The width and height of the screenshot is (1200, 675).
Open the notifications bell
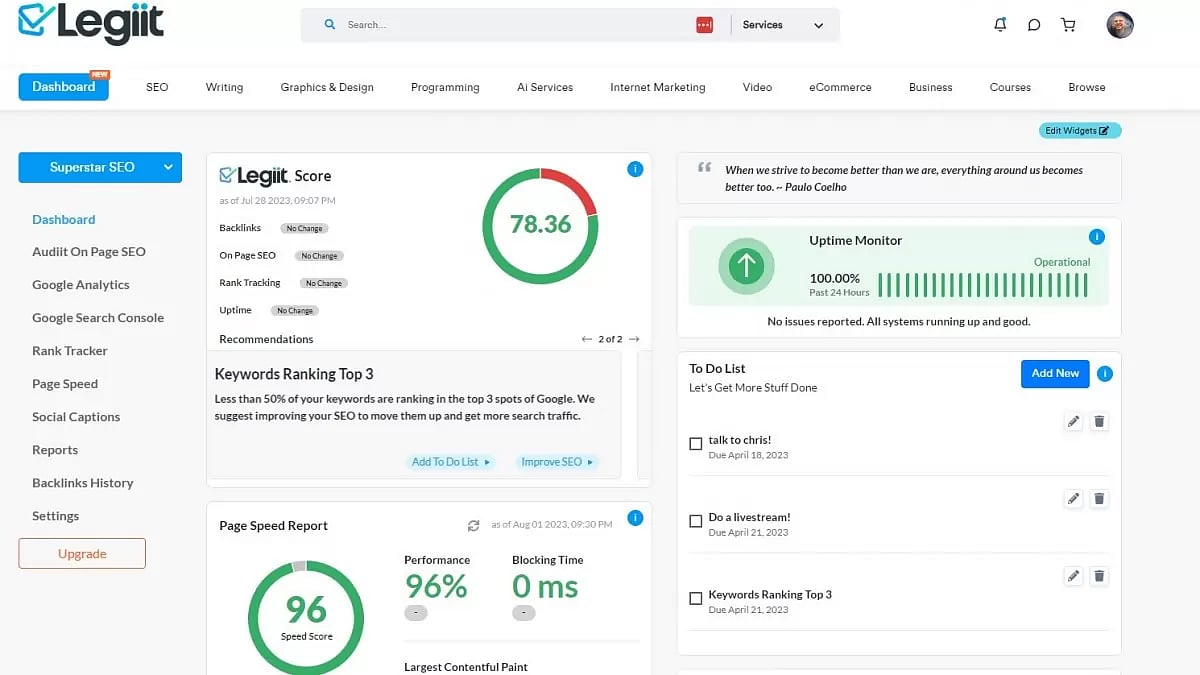(999, 24)
